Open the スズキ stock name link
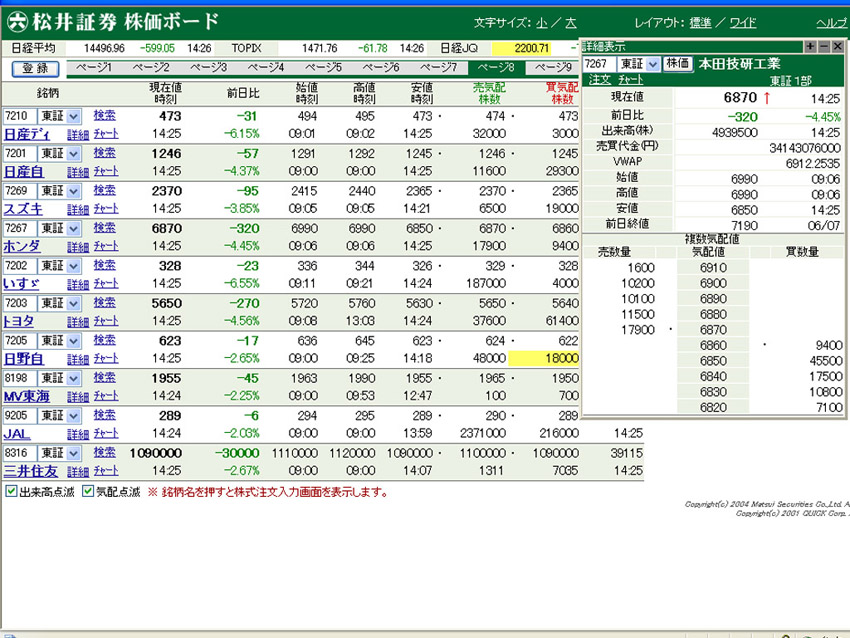 tap(23, 209)
